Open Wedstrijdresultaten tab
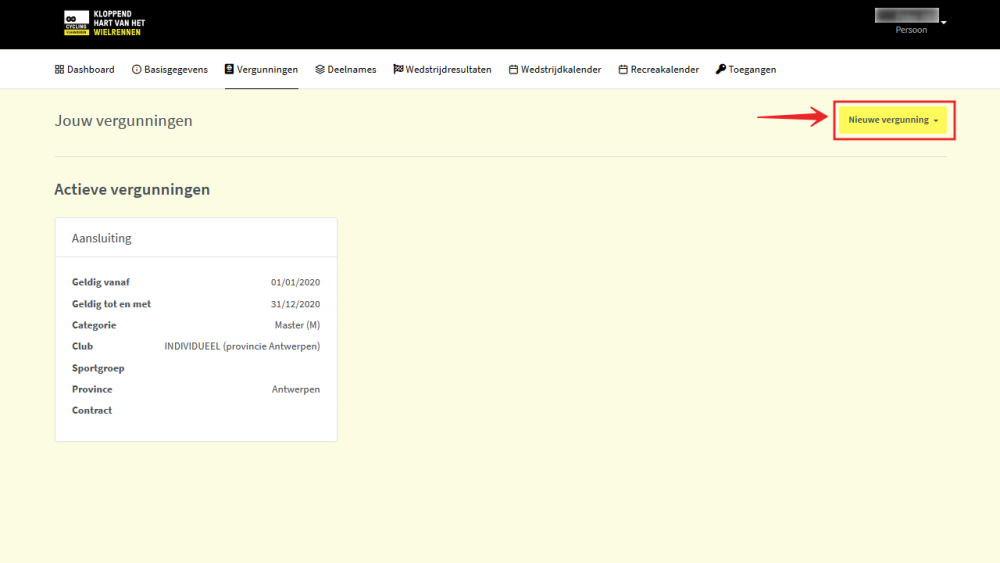 (443, 69)
